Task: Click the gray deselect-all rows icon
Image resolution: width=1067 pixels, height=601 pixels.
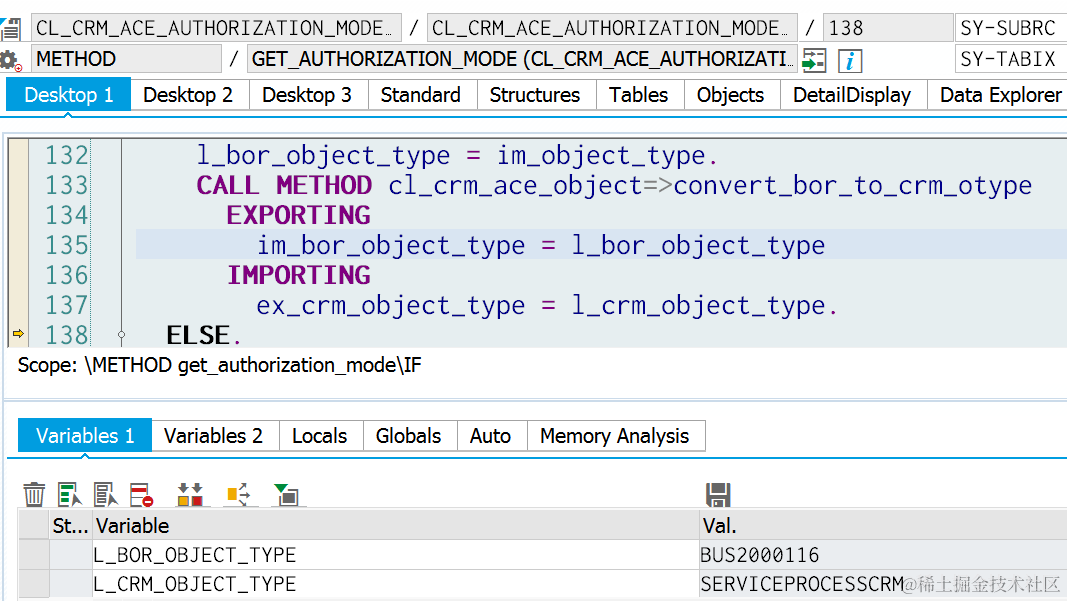Action: pyautogui.click(x=105, y=494)
